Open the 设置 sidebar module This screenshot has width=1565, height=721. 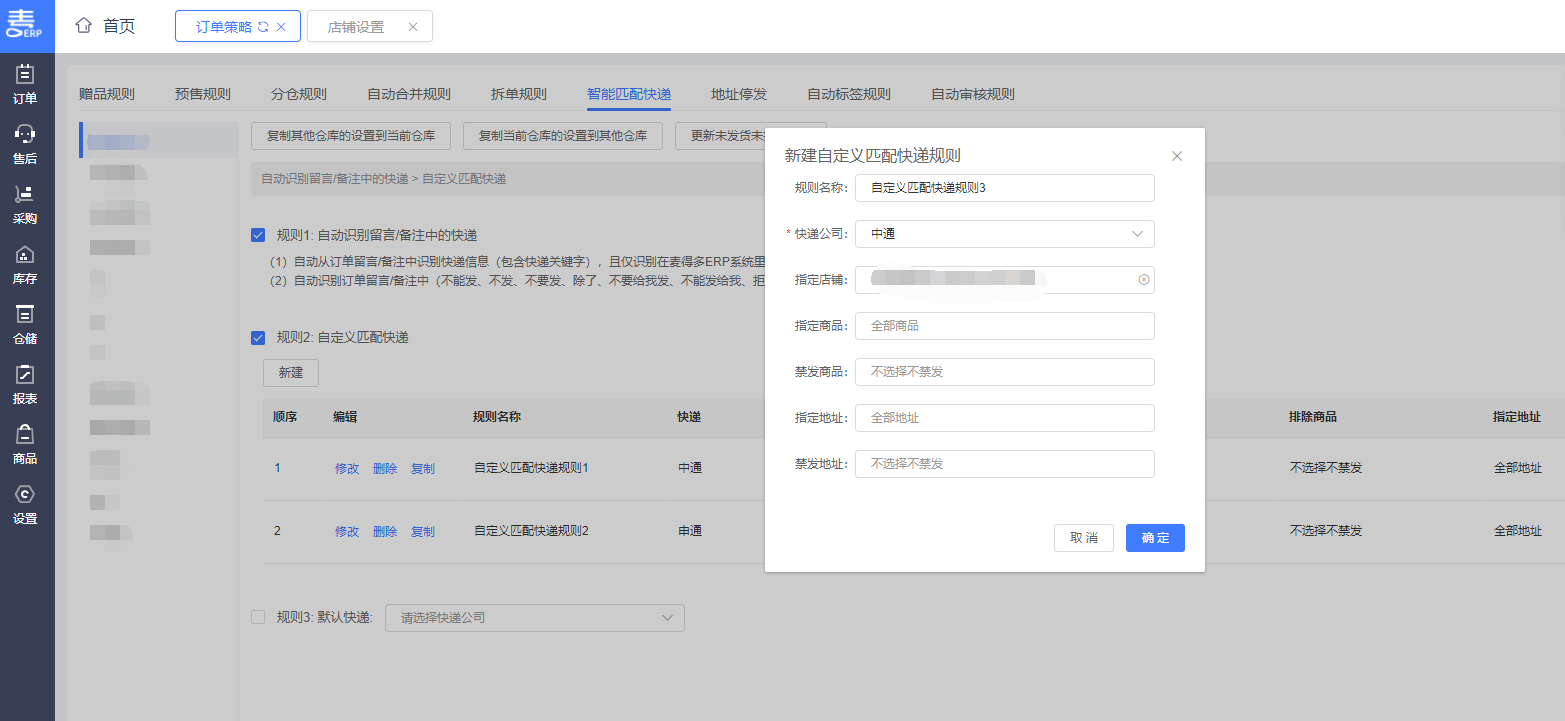click(27, 504)
